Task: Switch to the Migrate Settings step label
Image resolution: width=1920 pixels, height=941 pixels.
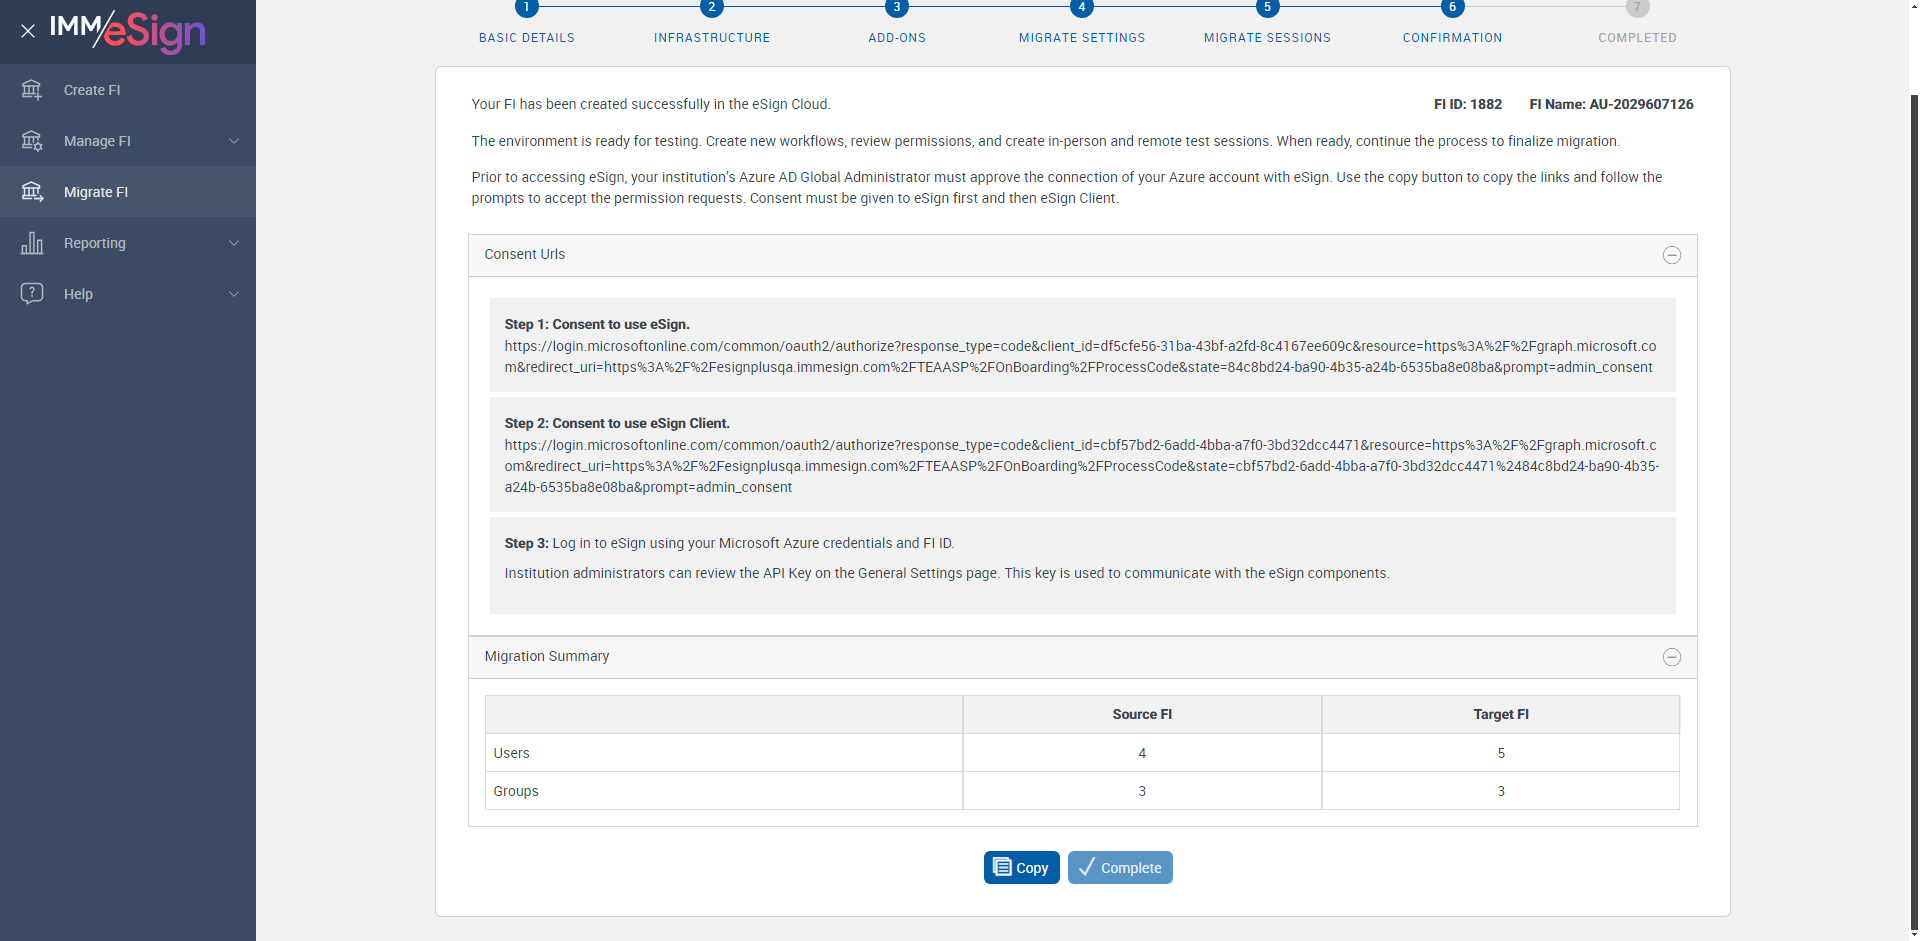Action: [1082, 38]
